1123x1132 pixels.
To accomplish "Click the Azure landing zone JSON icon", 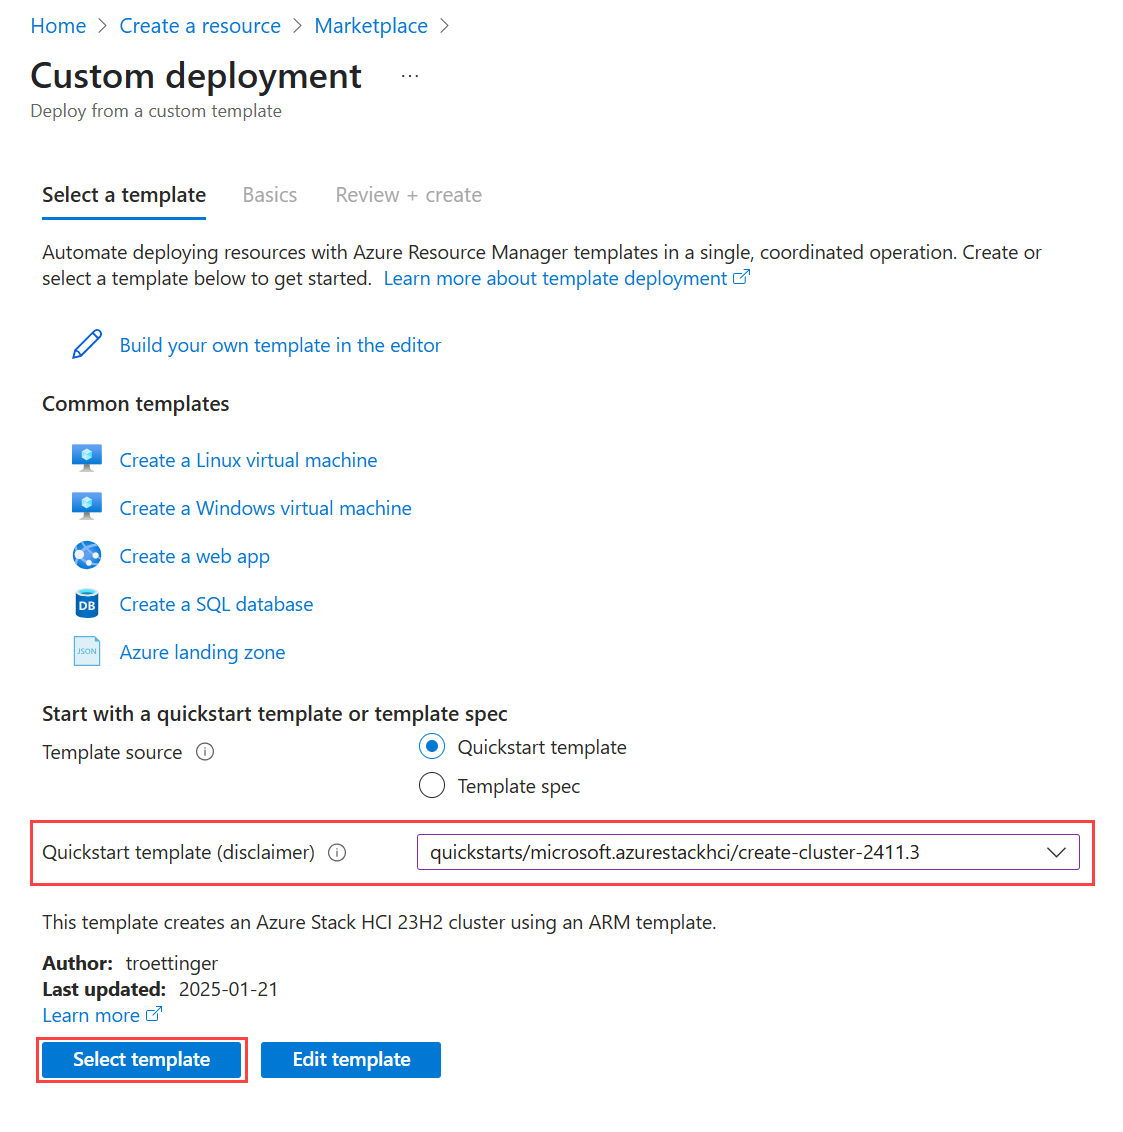I will pos(87,652).
